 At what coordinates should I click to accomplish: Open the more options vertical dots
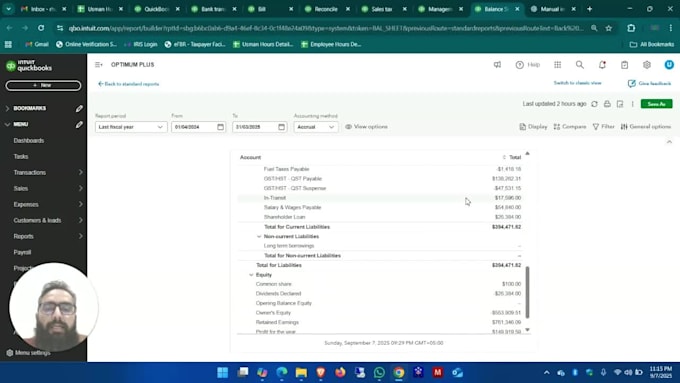coord(632,104)
